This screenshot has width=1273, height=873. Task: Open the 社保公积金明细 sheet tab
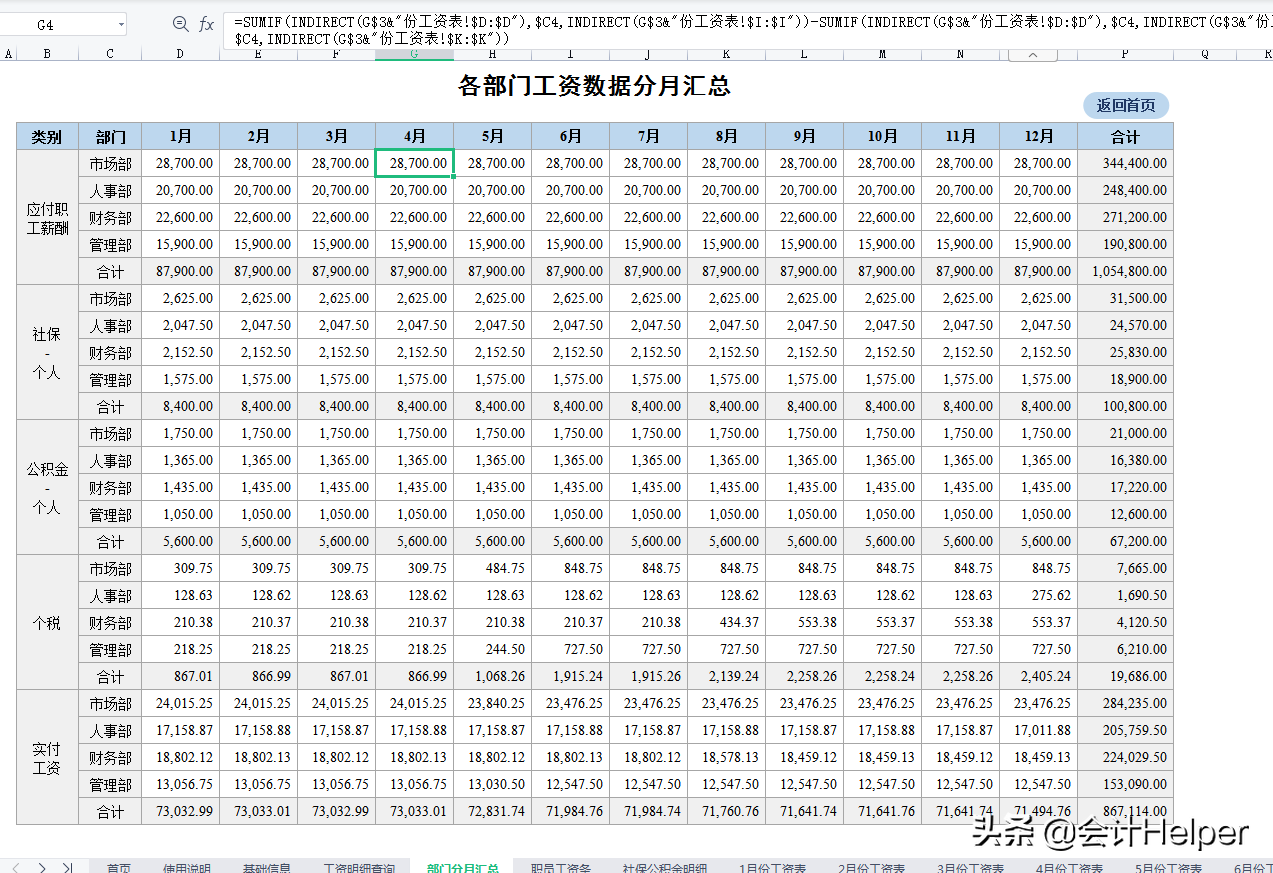pos(664,868)
